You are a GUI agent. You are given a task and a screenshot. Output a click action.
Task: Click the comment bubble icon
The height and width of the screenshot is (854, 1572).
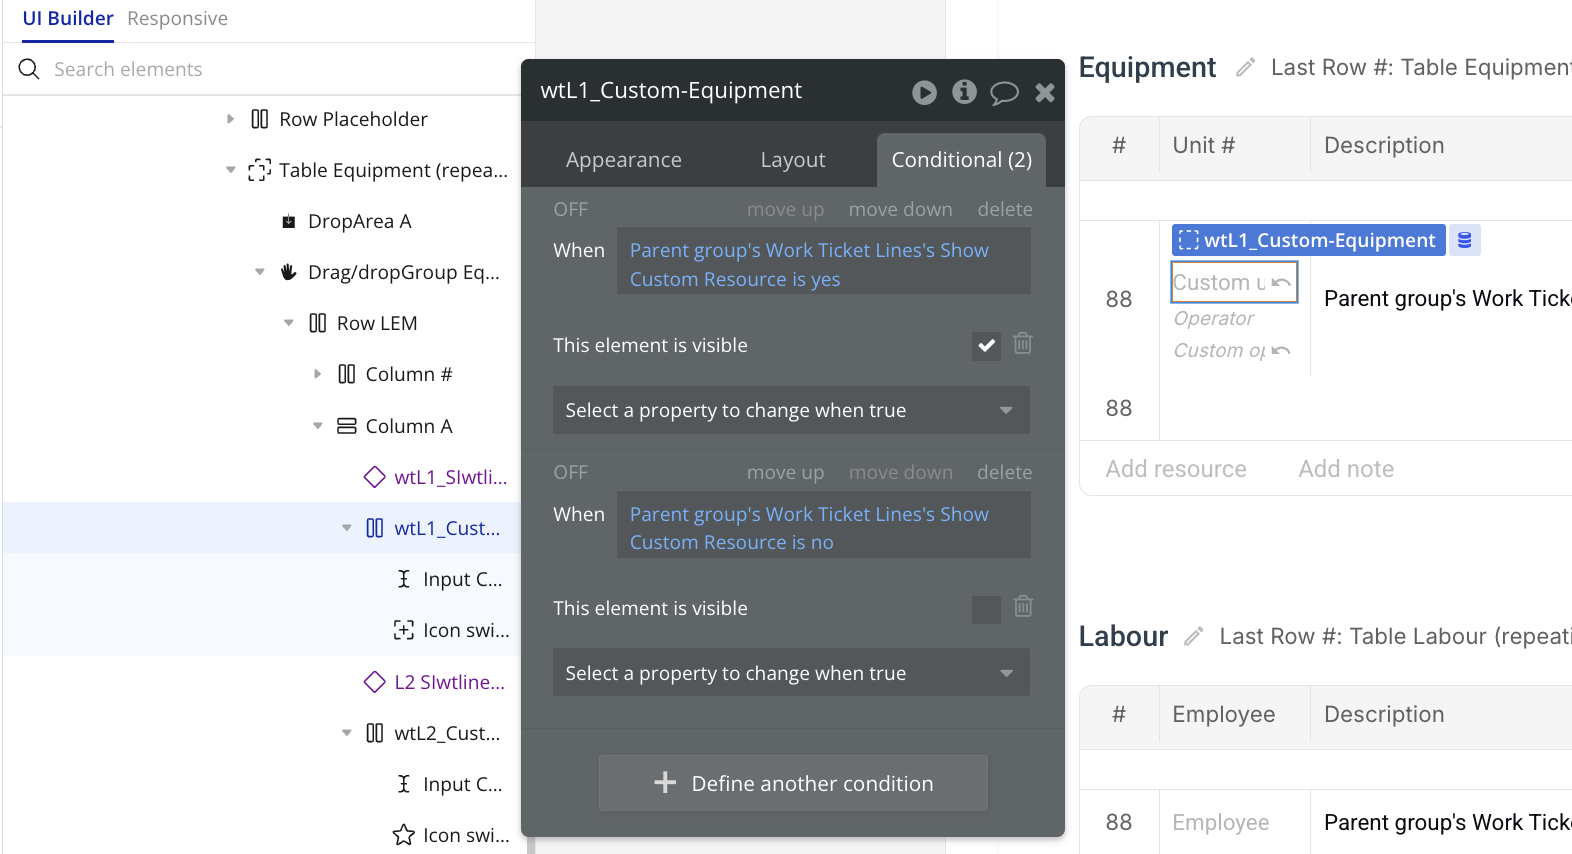coord(1004,93)
